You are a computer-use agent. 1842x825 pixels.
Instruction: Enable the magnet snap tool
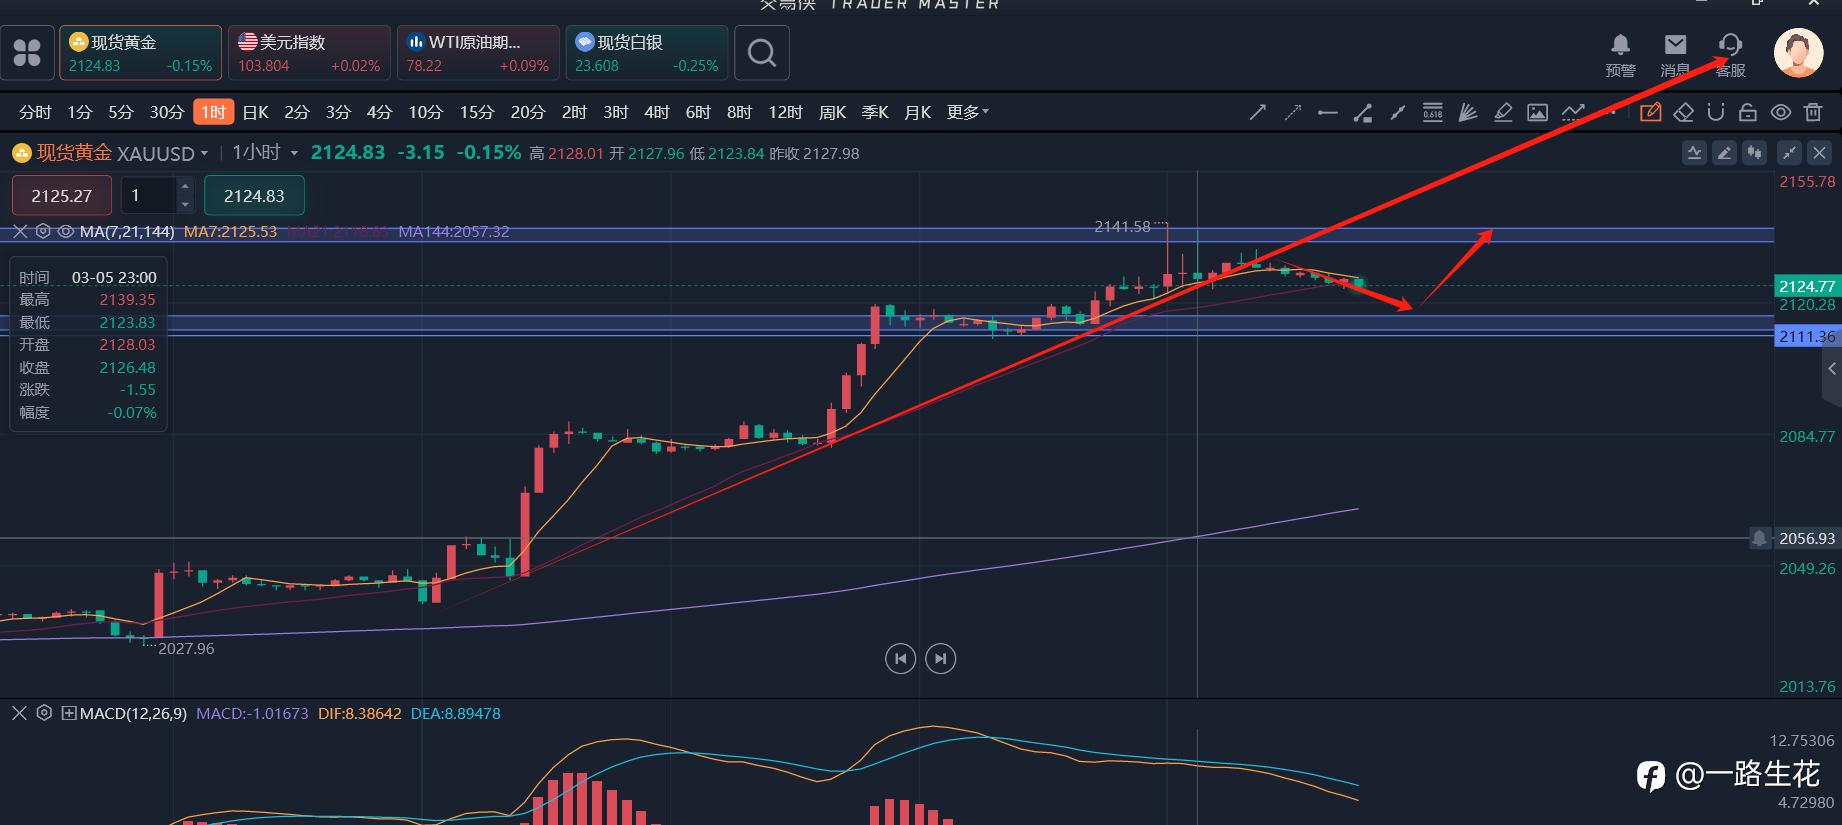coord(1716,112)
